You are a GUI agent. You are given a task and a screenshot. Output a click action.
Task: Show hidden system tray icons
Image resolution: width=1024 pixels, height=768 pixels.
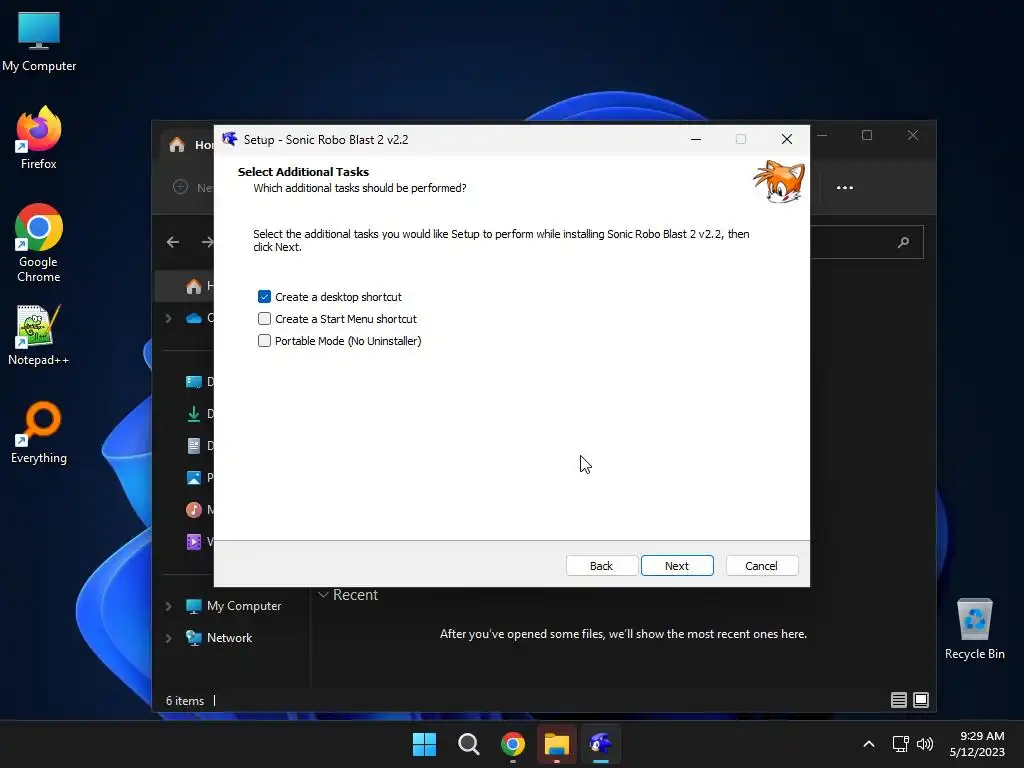point(869,744)
